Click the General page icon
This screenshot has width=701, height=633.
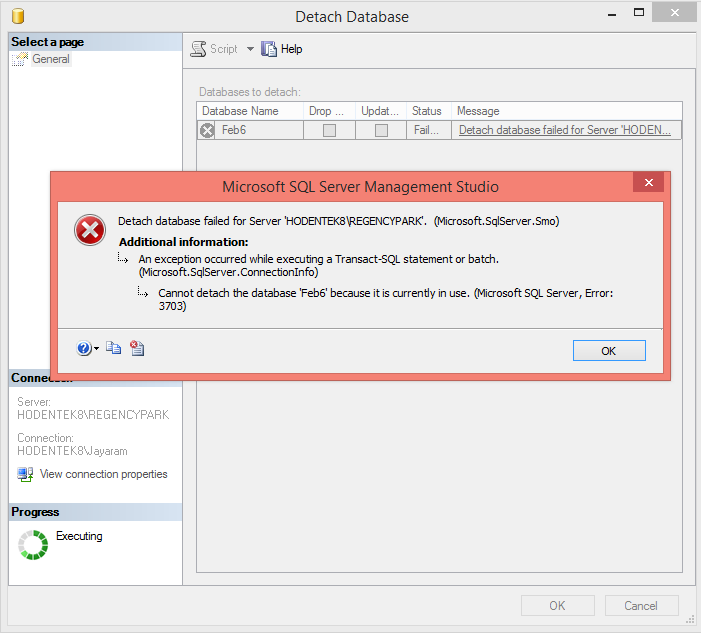(x=20, y=59)
